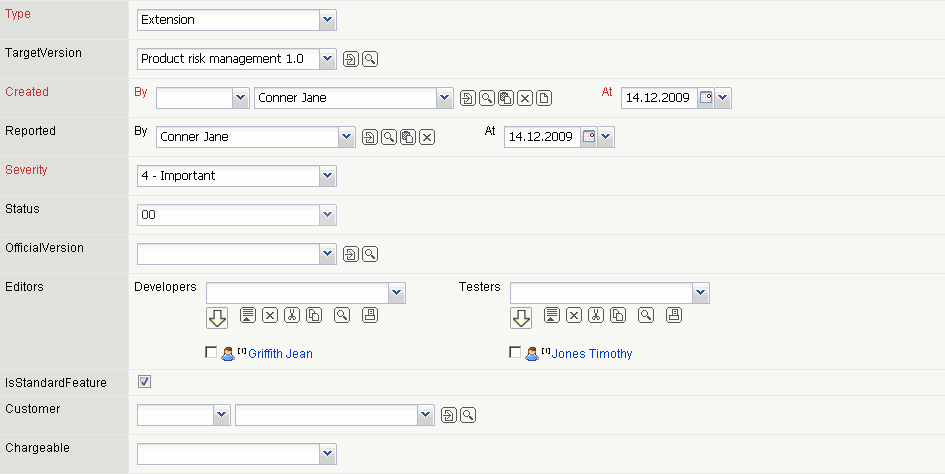Click delete (X) icon under Testers
Viewport: 945px width, 474px height.
(574, 315)
